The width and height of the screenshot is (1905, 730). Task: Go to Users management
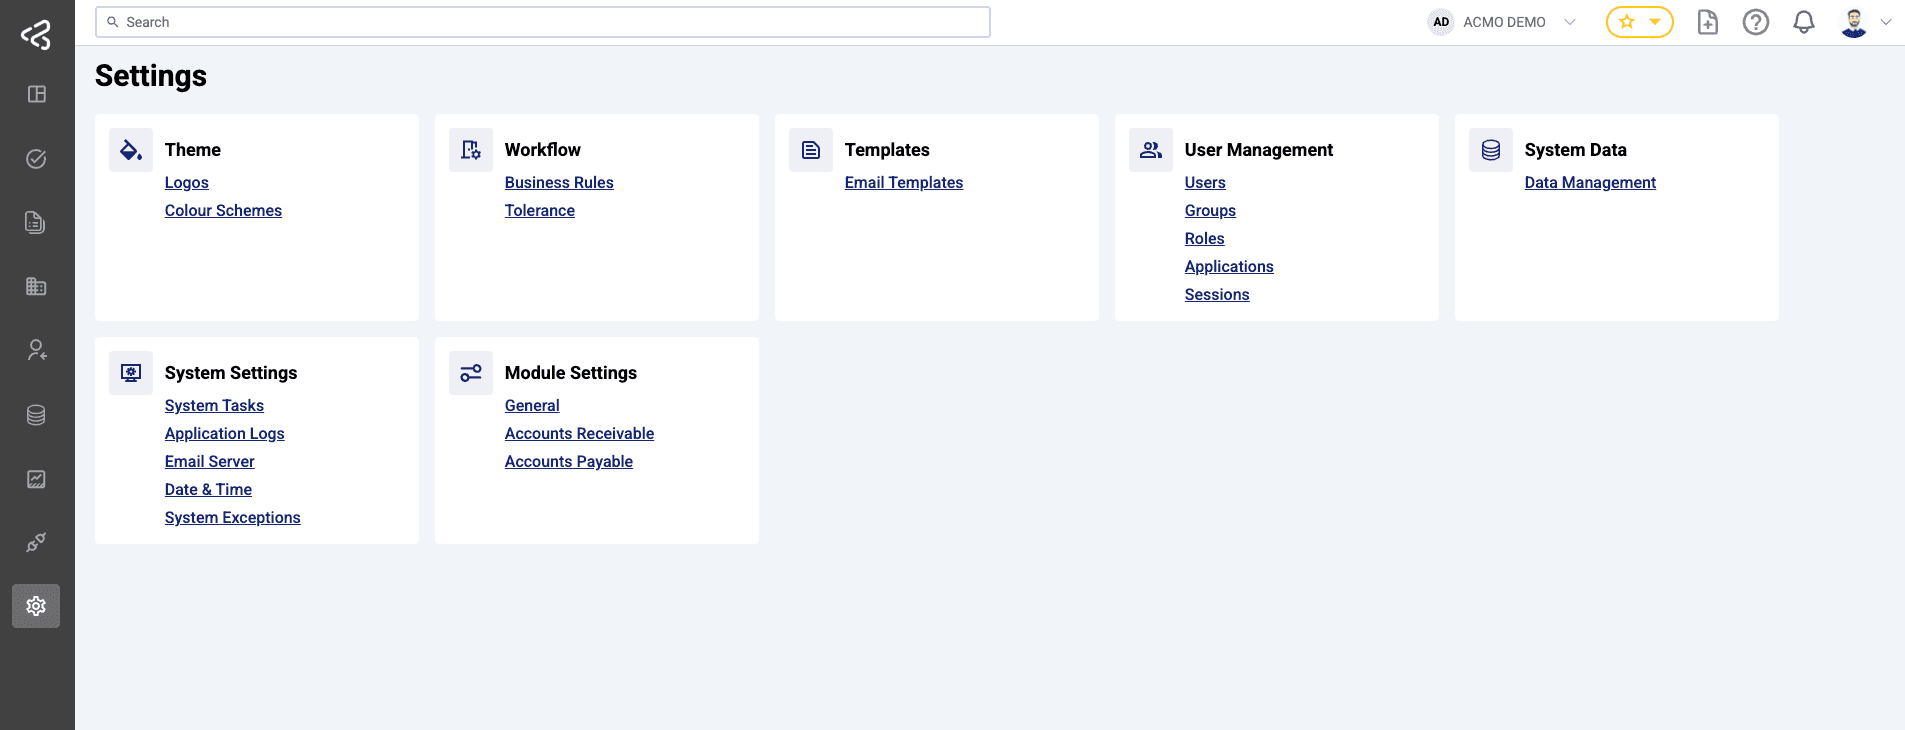[x=1205, y=183]
